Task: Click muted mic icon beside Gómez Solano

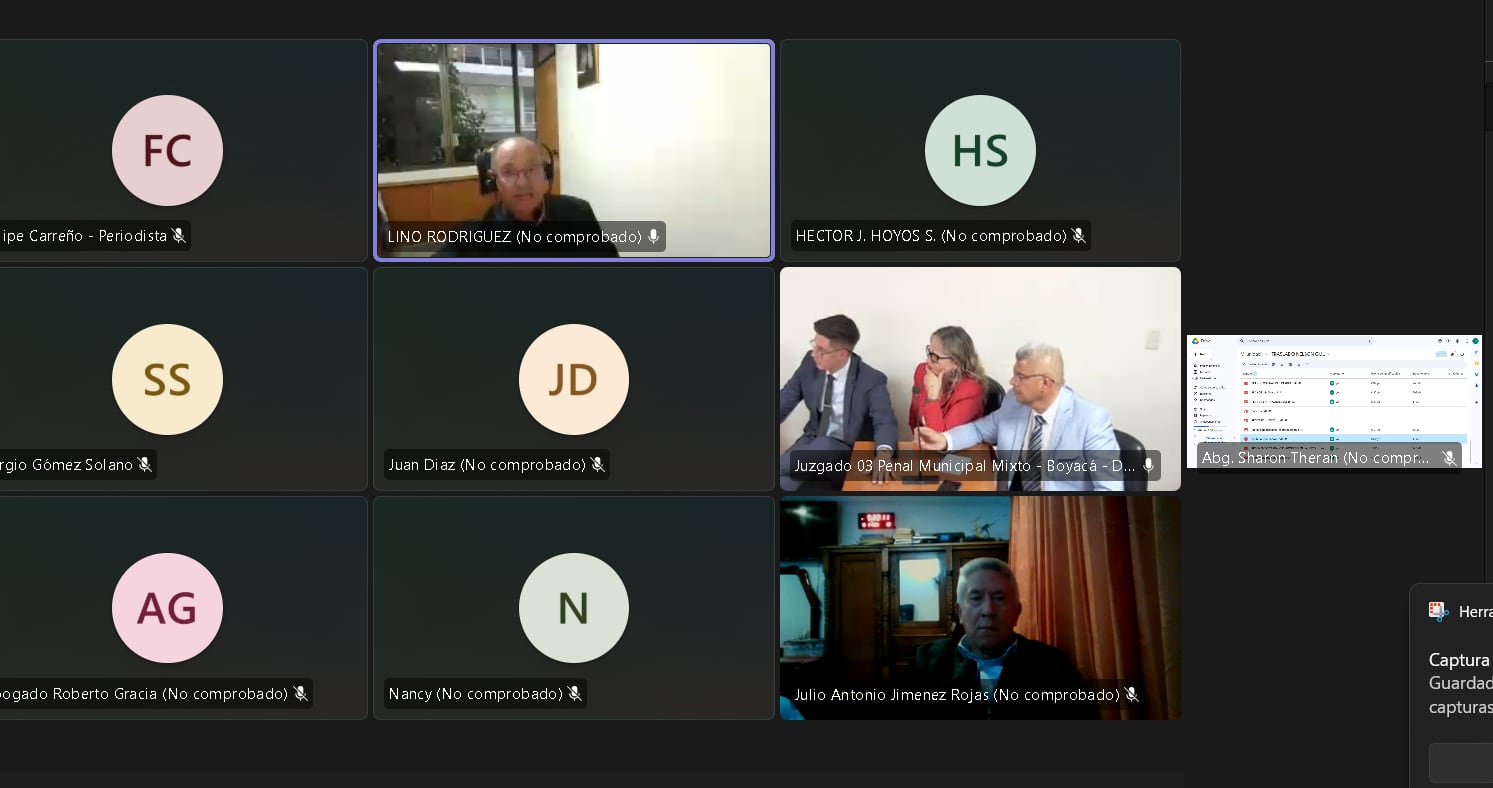Action: click(x=144, y=465)
